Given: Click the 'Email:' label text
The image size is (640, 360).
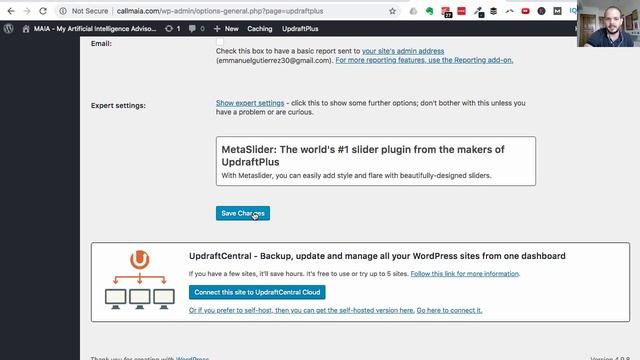Looking at the screenshot, I should coord(101,43).
